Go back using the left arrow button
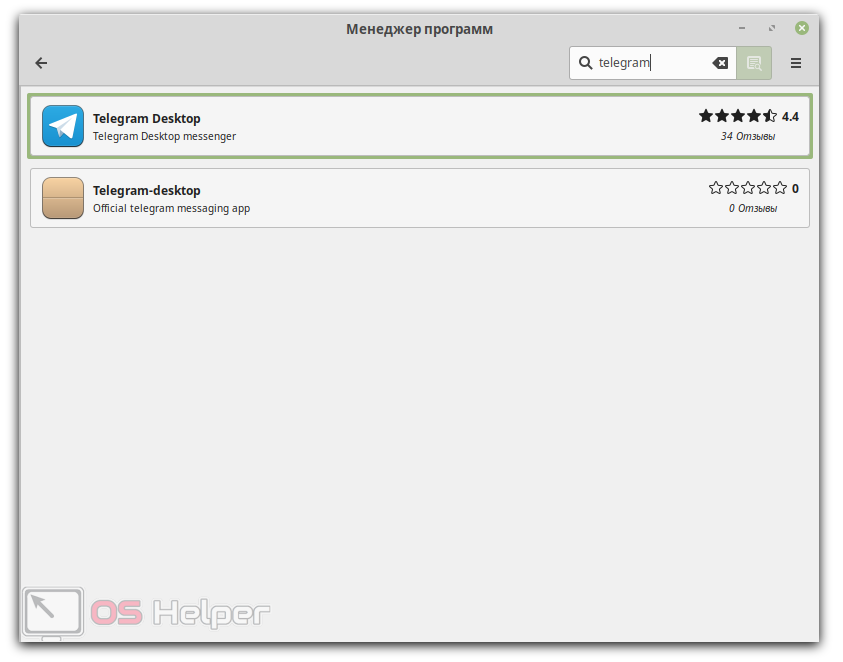Screen dimensions: 843x662 [41, 63]
